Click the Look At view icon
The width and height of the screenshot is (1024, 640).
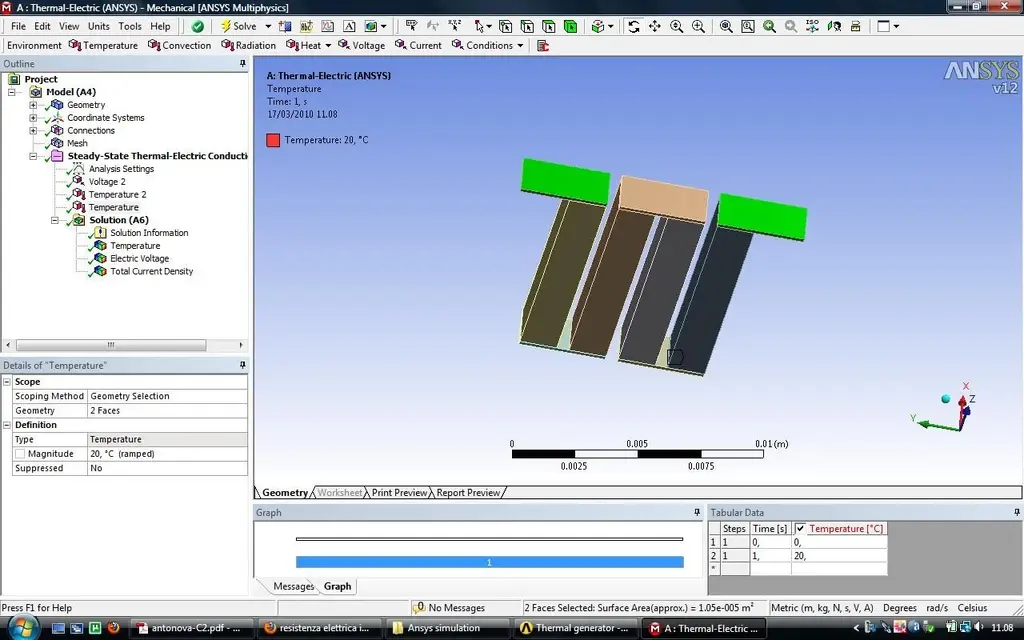point(834,26)
